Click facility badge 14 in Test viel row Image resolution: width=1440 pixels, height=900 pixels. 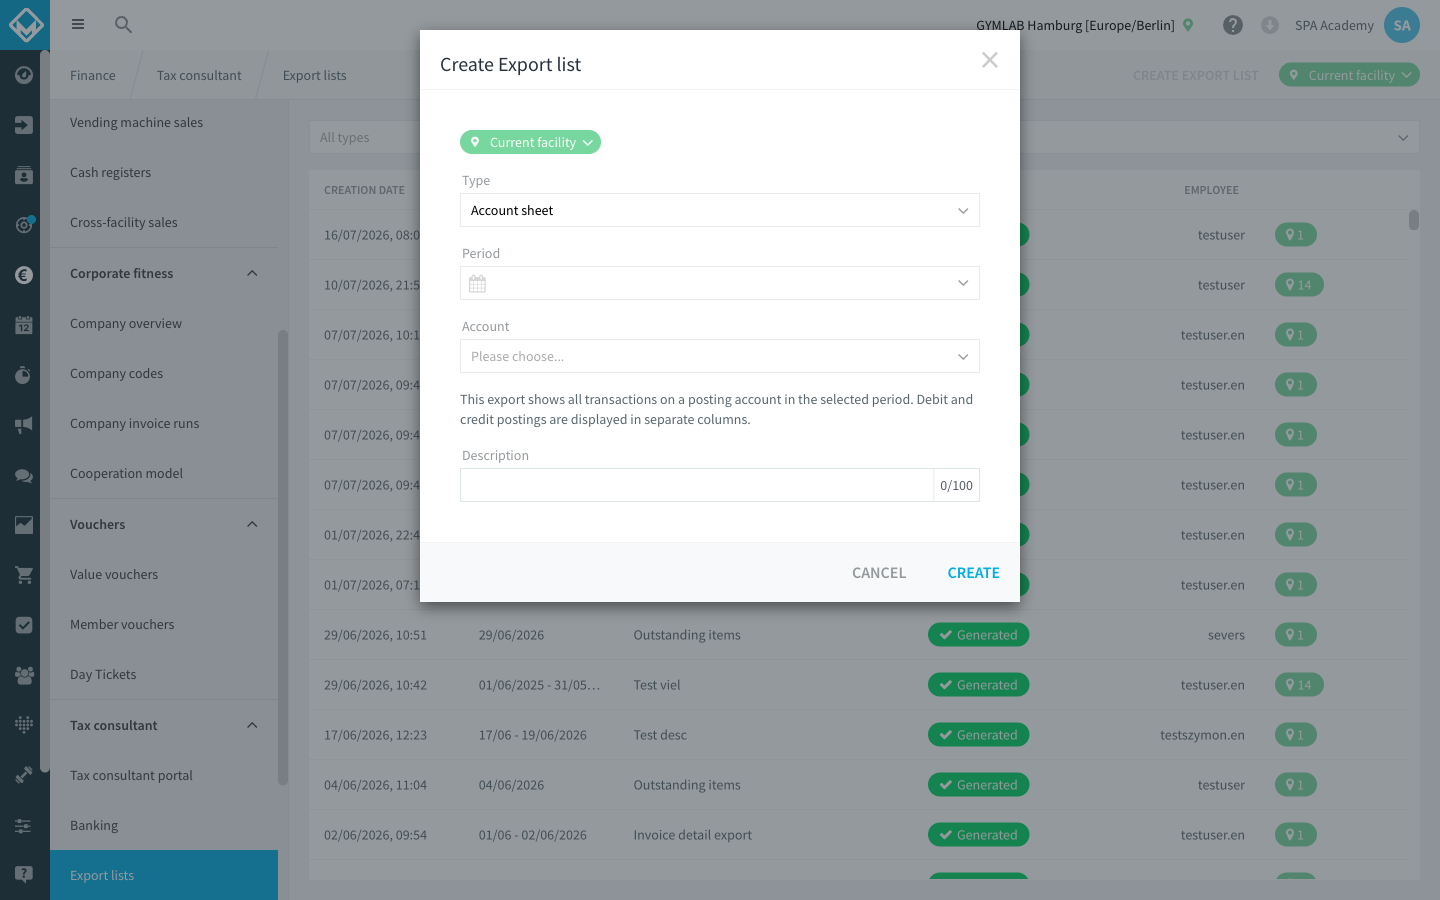pos(1299,685)
